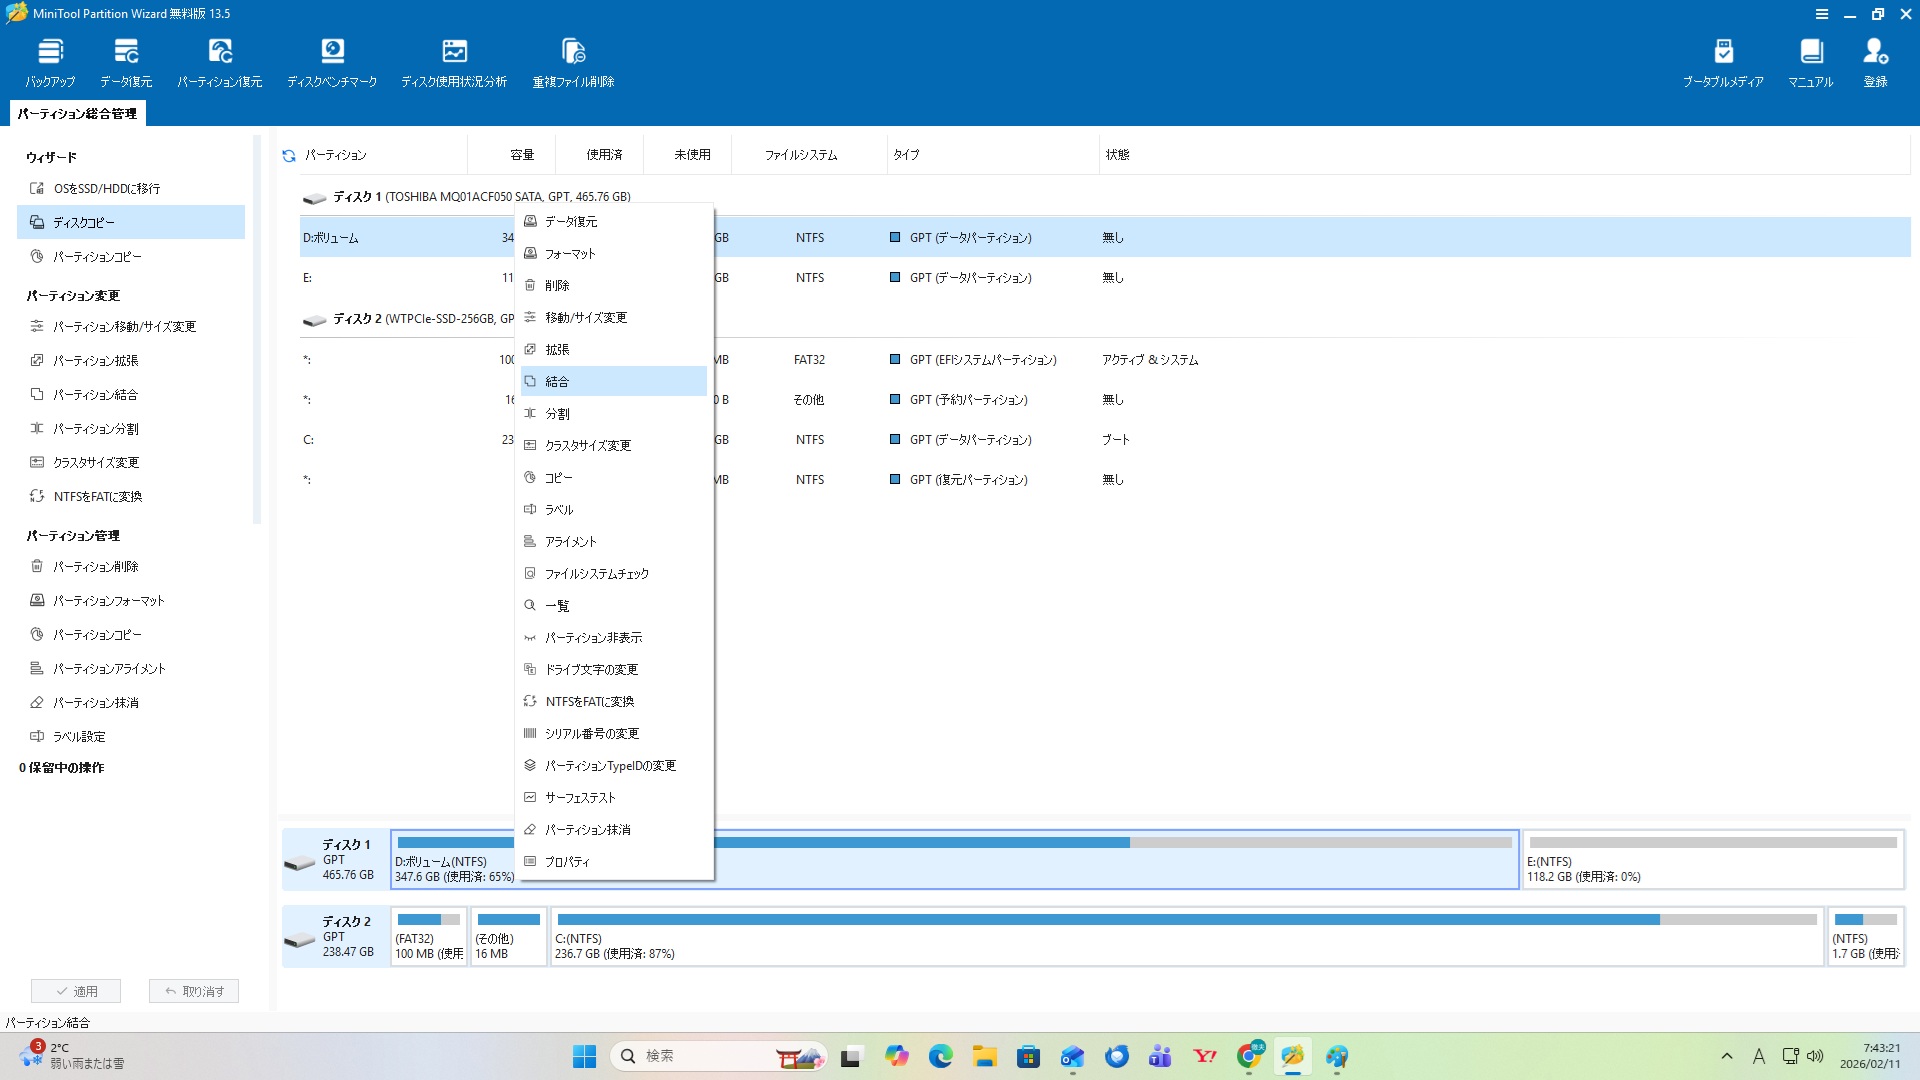The height and width of the screenshot is (1080, 1920).
Task: Open the バックアップ backup tool icon
Action: (50, 52)
